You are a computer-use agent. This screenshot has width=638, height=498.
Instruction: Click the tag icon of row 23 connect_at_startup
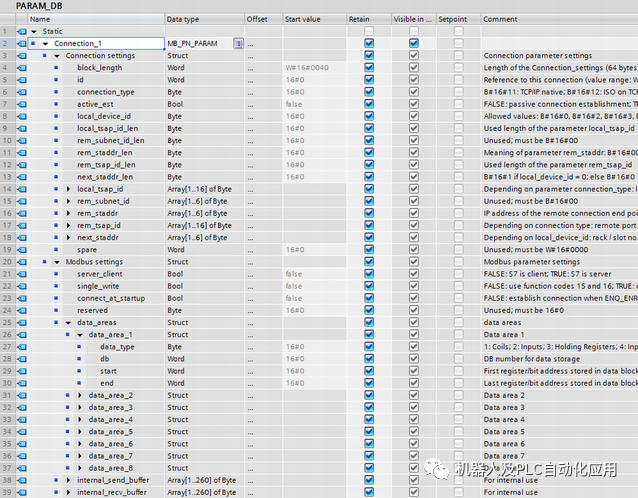coord(22,298)
